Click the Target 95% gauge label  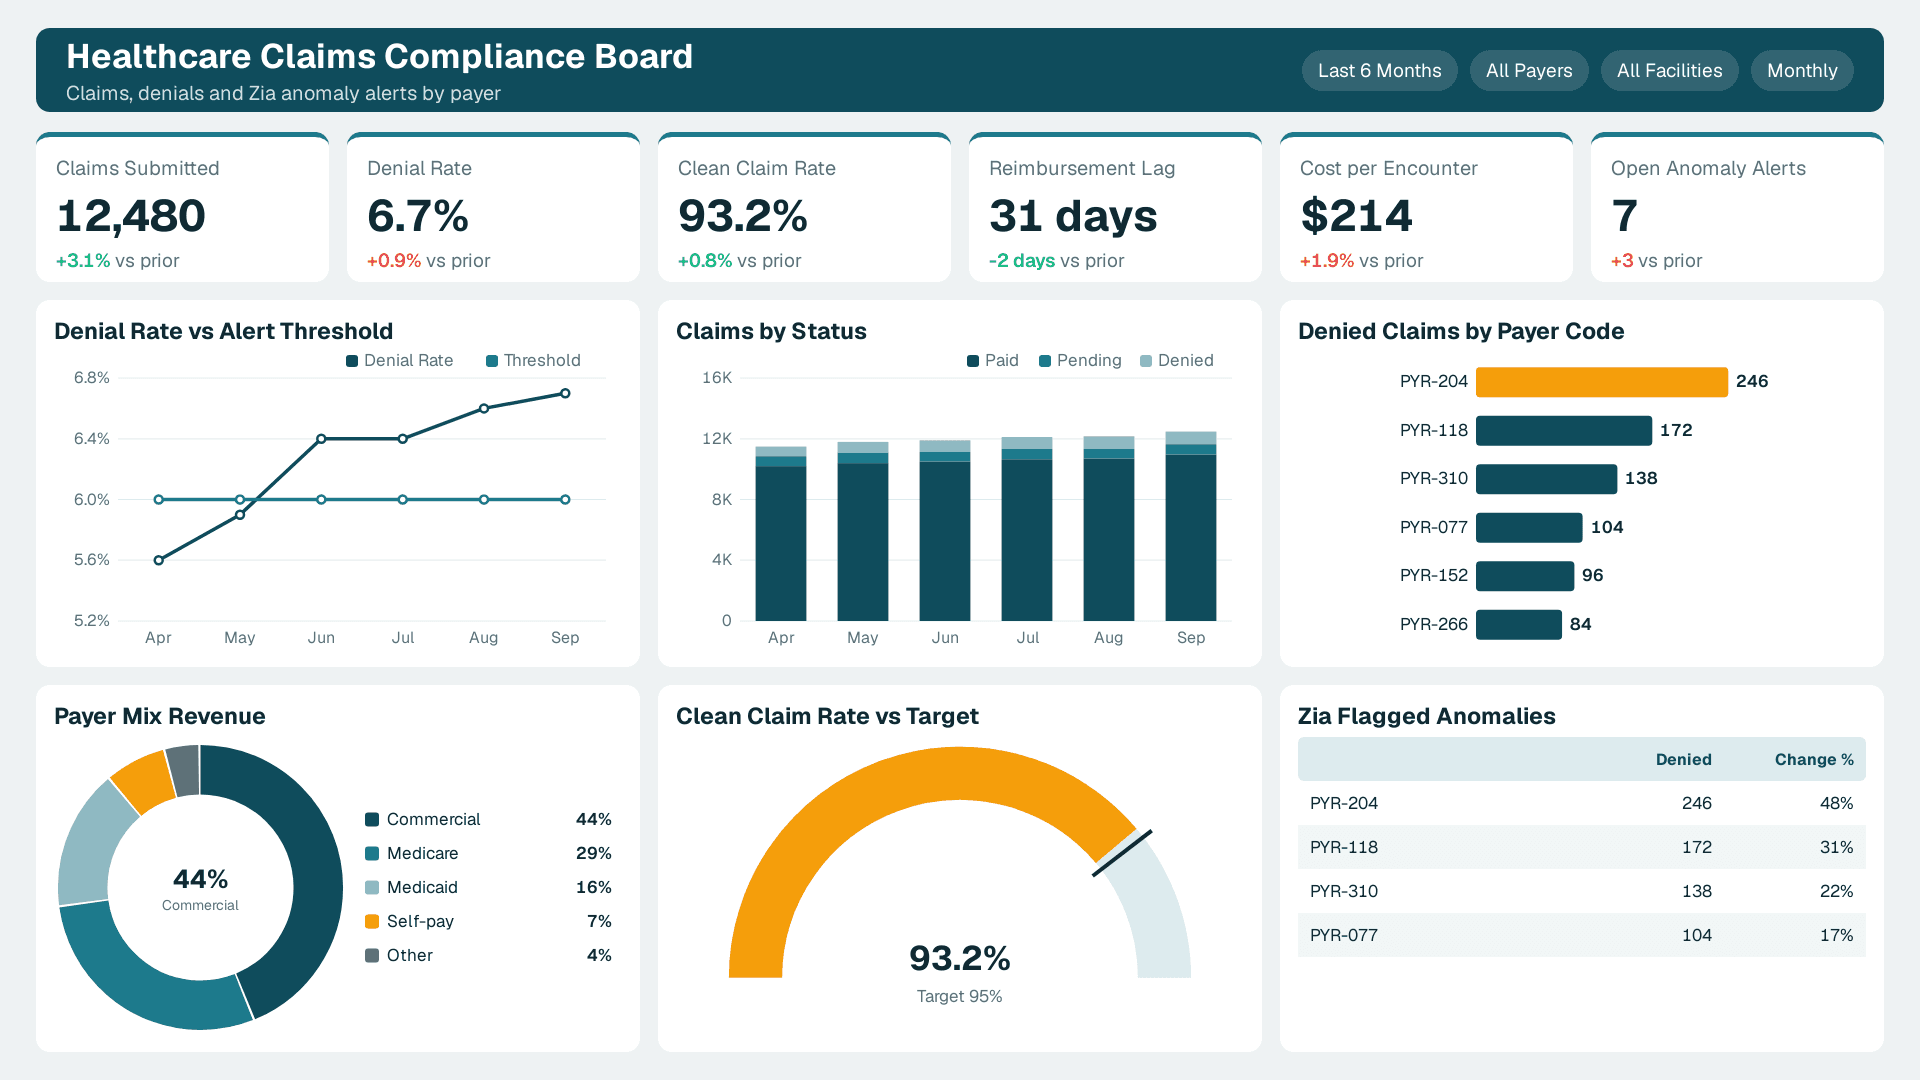pyautogui.click(x=960, y=997)
